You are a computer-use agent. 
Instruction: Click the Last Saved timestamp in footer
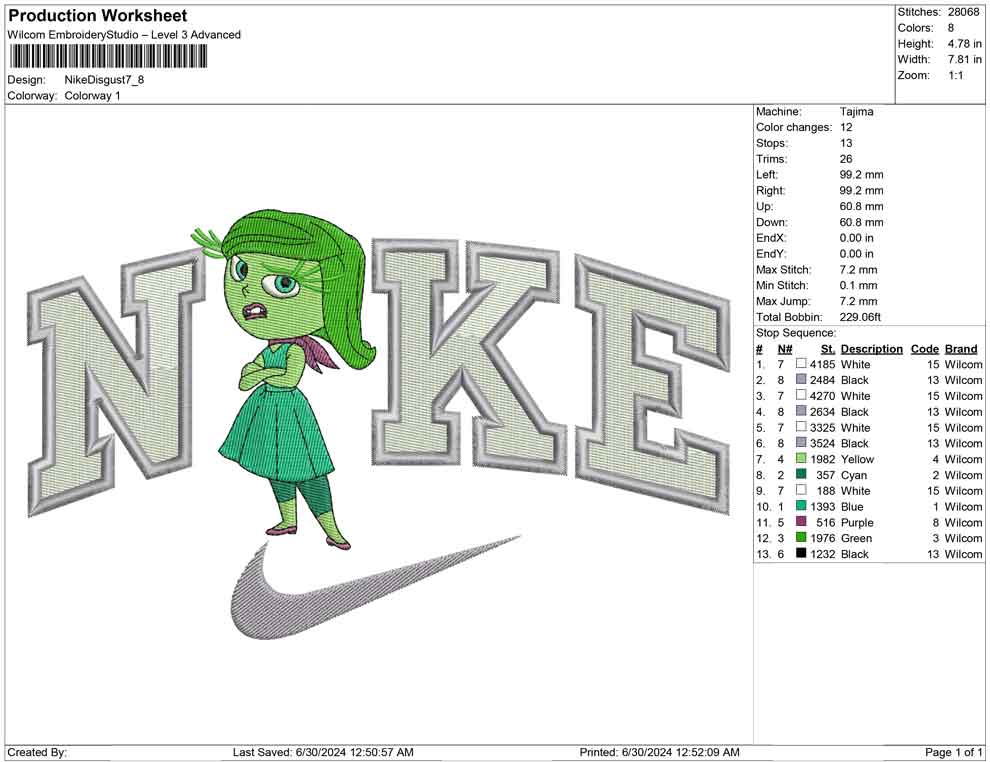(323, 752)
